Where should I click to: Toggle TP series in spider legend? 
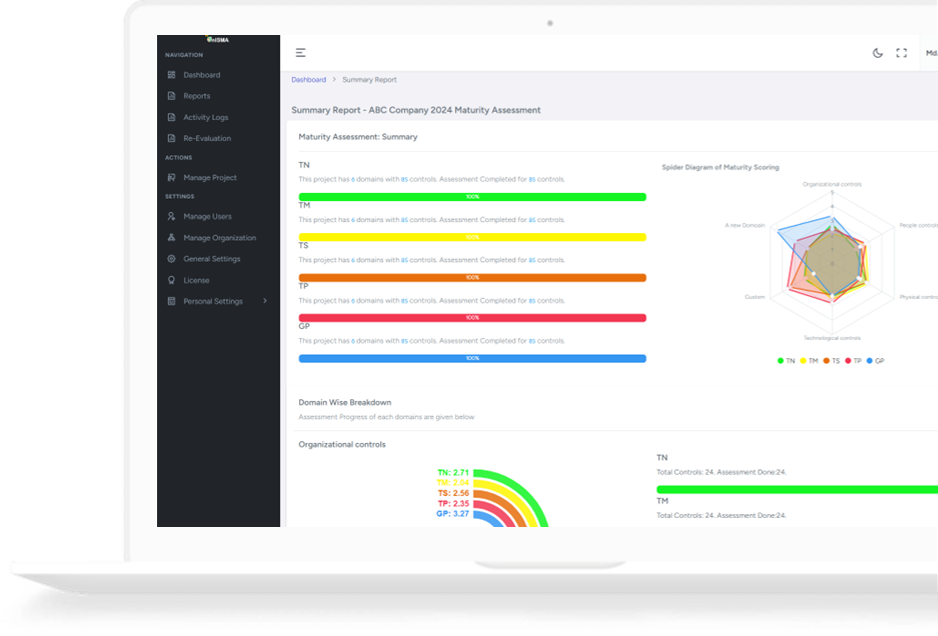tap(853, 361)
